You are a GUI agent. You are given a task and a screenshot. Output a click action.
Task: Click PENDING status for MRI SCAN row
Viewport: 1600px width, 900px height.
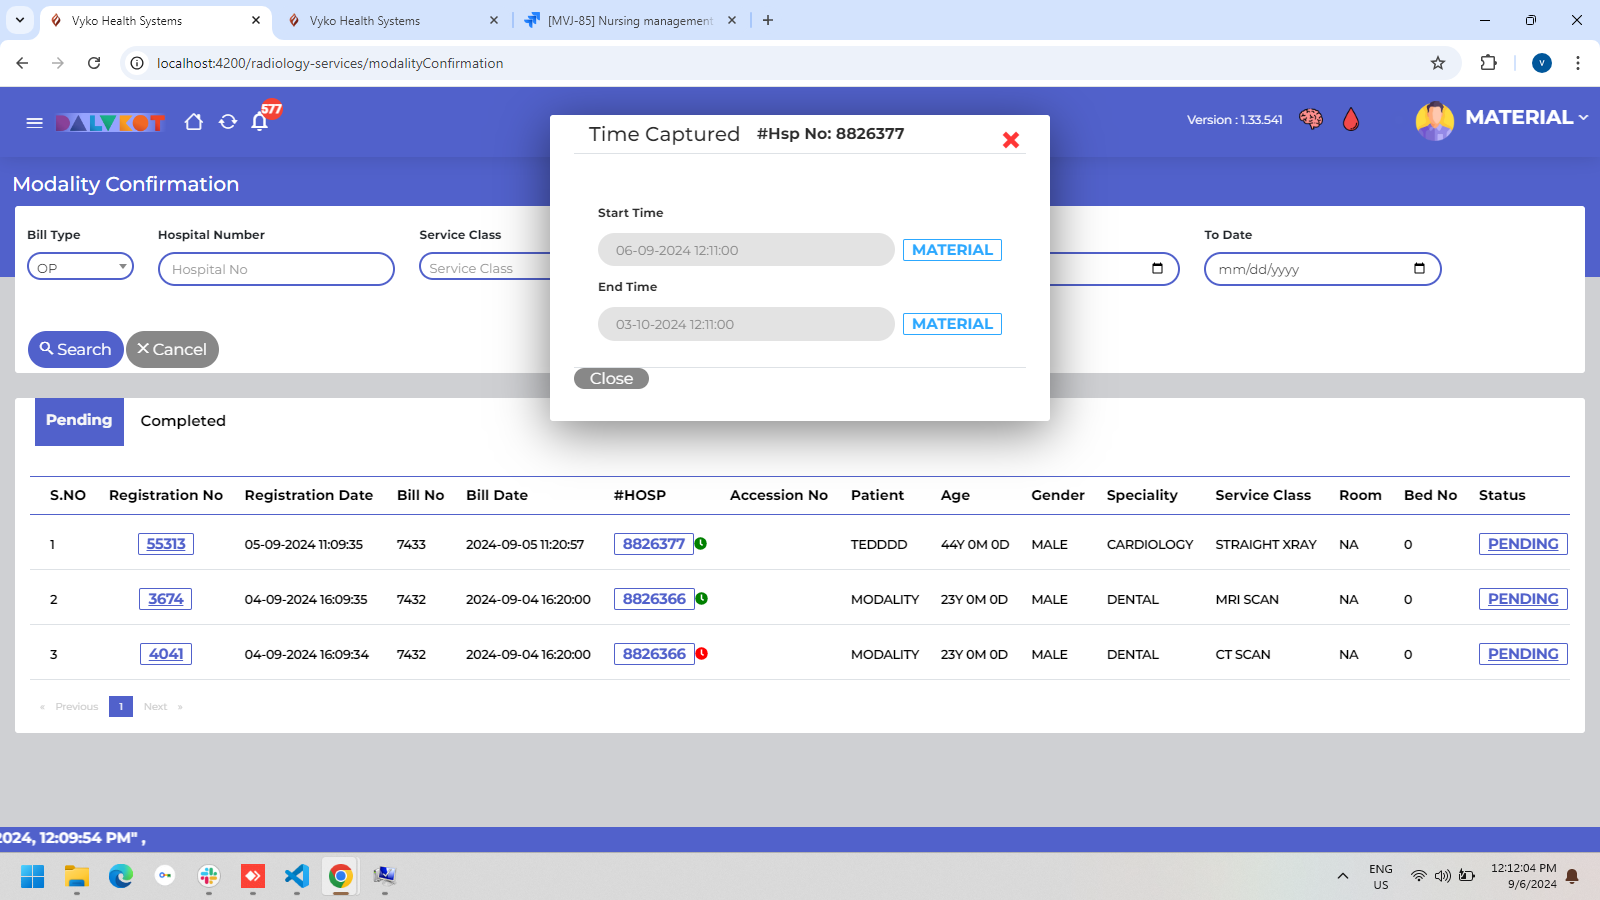tap(1522, 599)
